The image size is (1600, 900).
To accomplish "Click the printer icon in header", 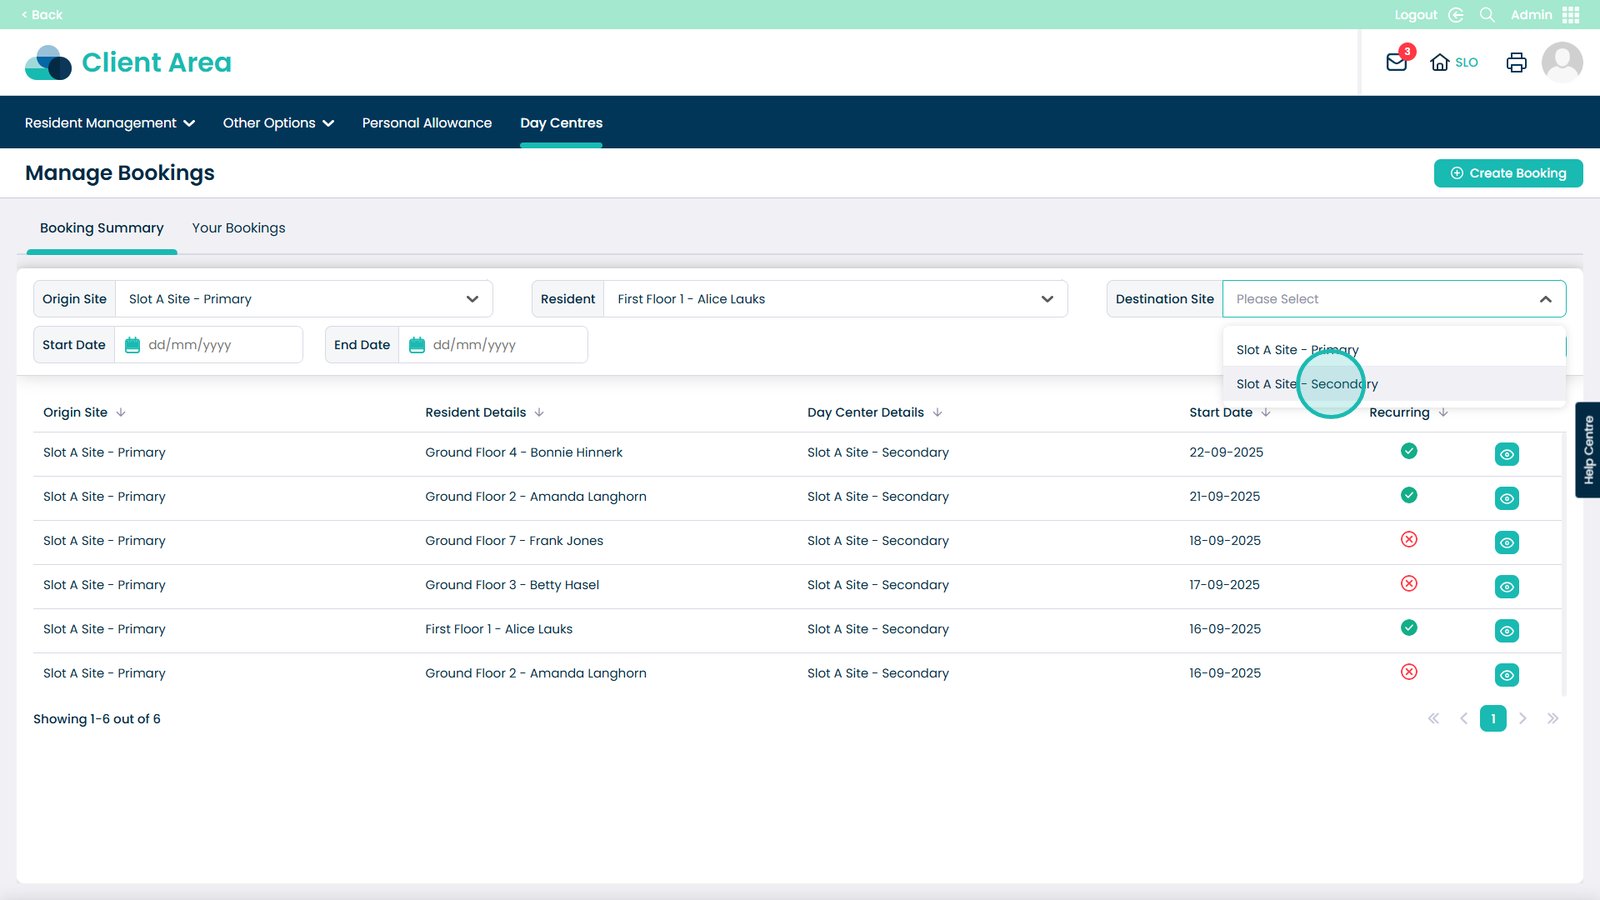I will click(1516, 62).
